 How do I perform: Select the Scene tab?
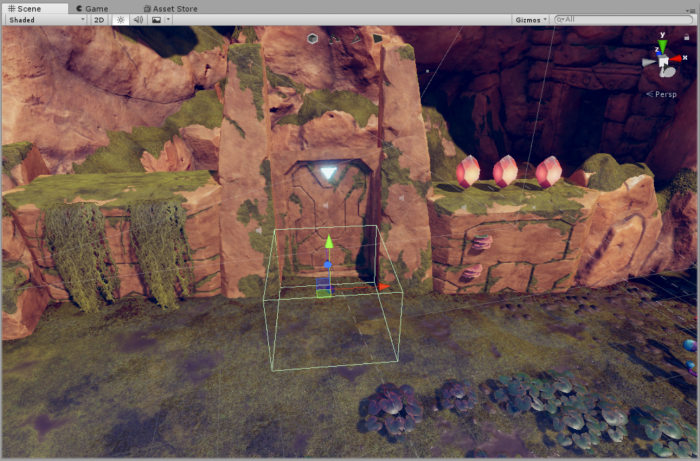coord(25,8)
